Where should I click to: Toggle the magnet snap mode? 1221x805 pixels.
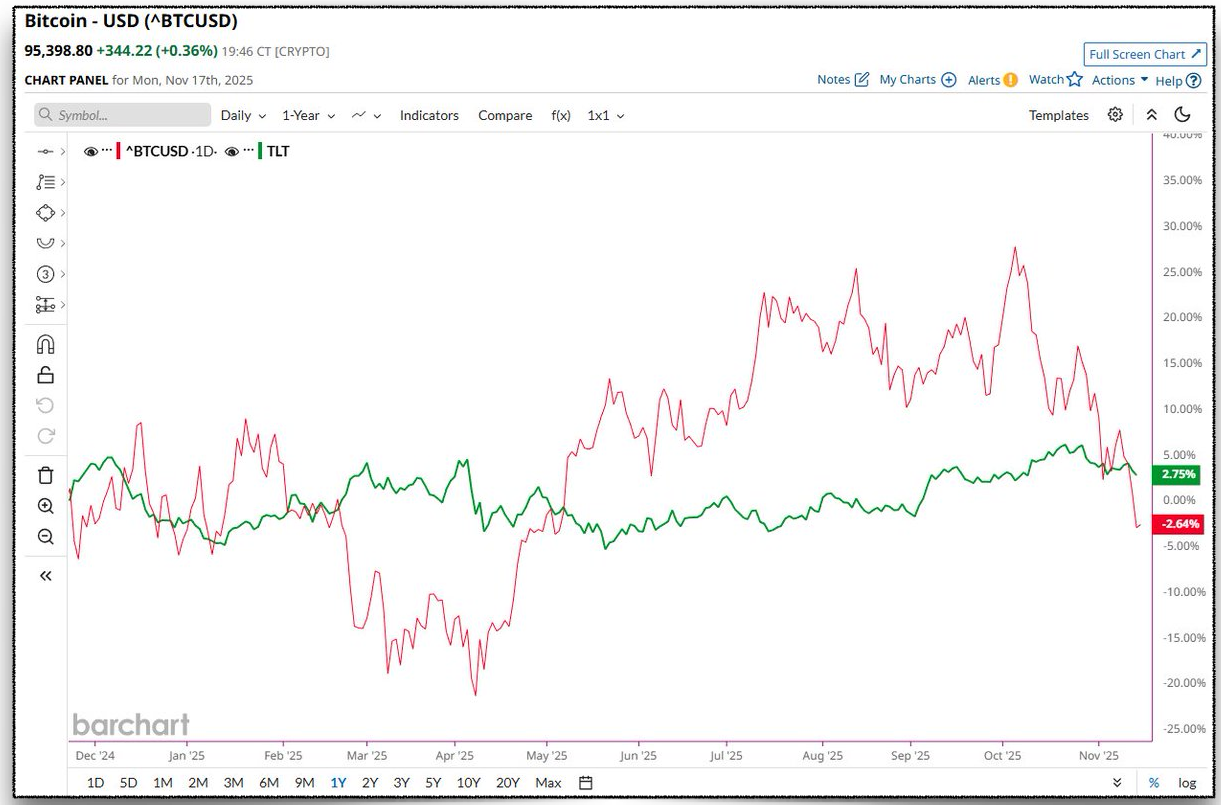coord(45,344)
